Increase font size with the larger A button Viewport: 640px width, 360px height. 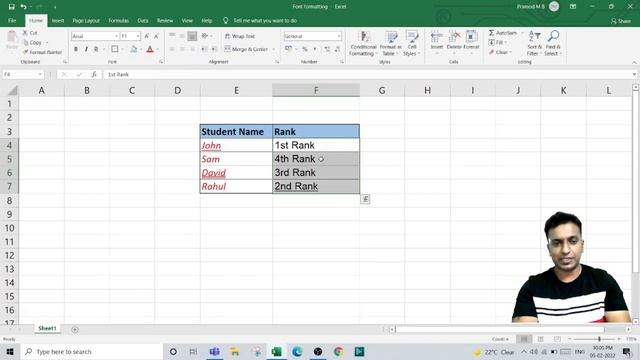[147, 36]
